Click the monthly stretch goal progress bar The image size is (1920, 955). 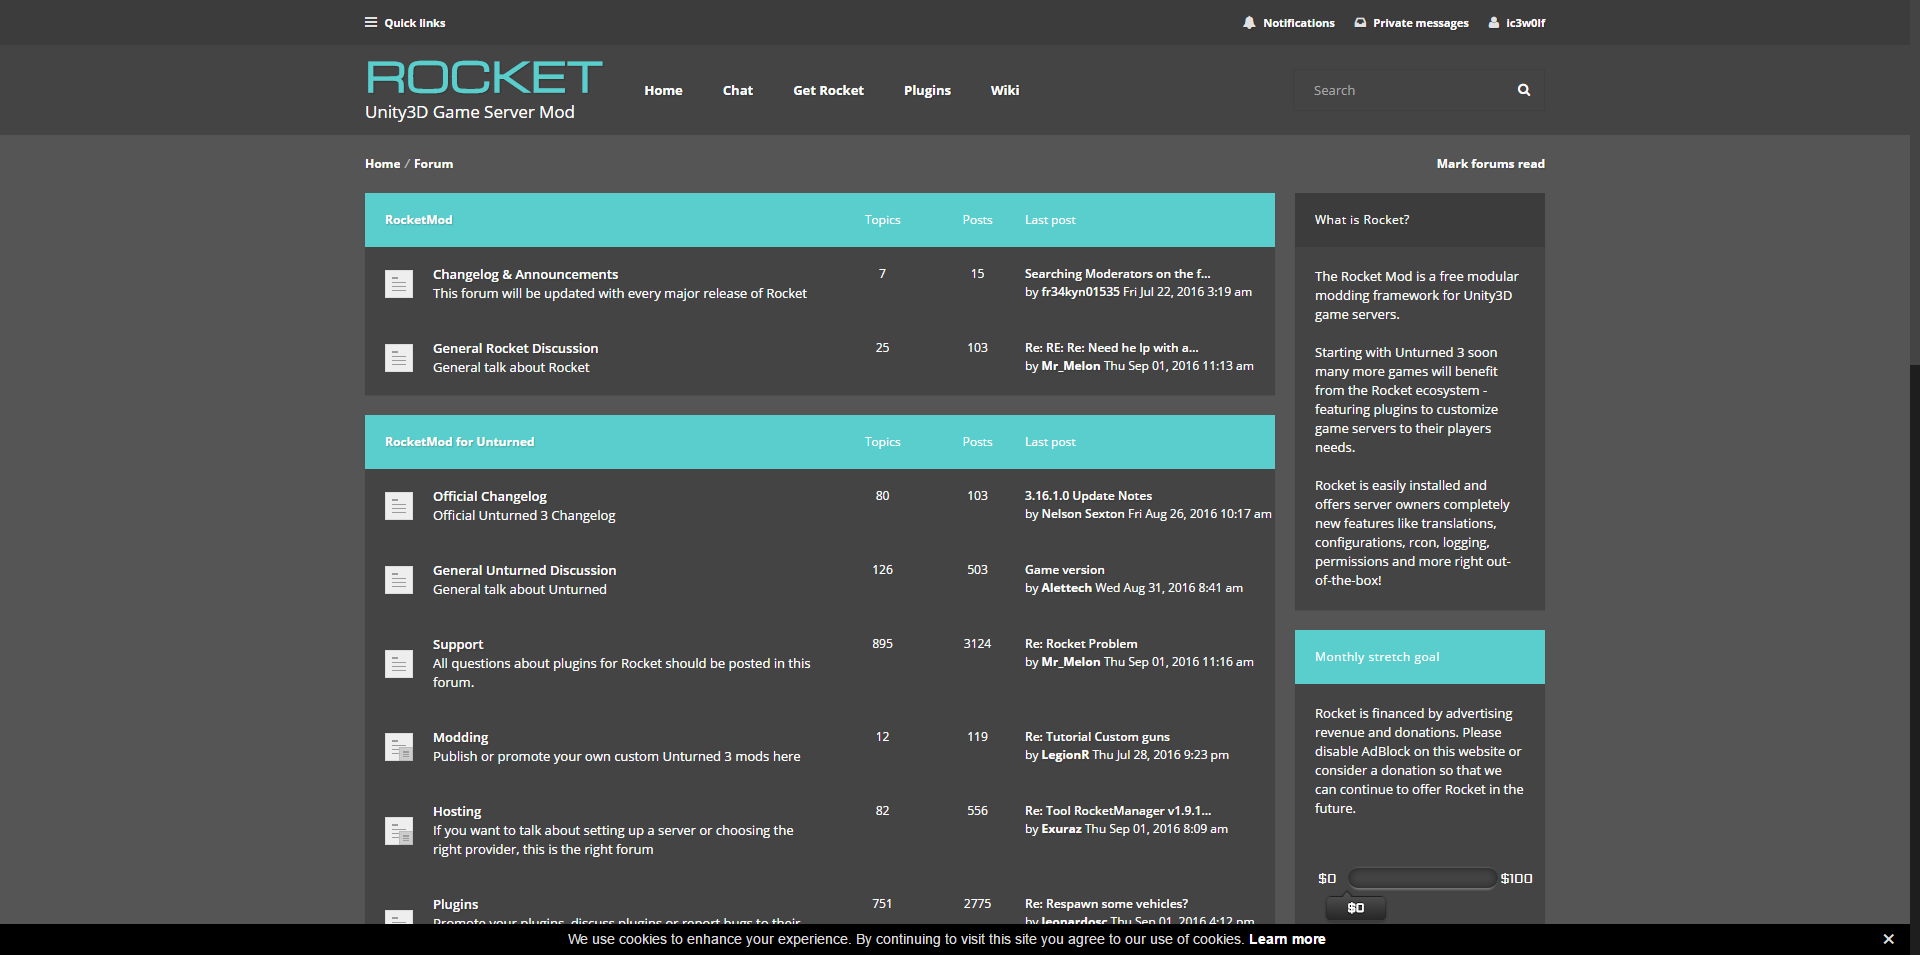coord(1422,878)
